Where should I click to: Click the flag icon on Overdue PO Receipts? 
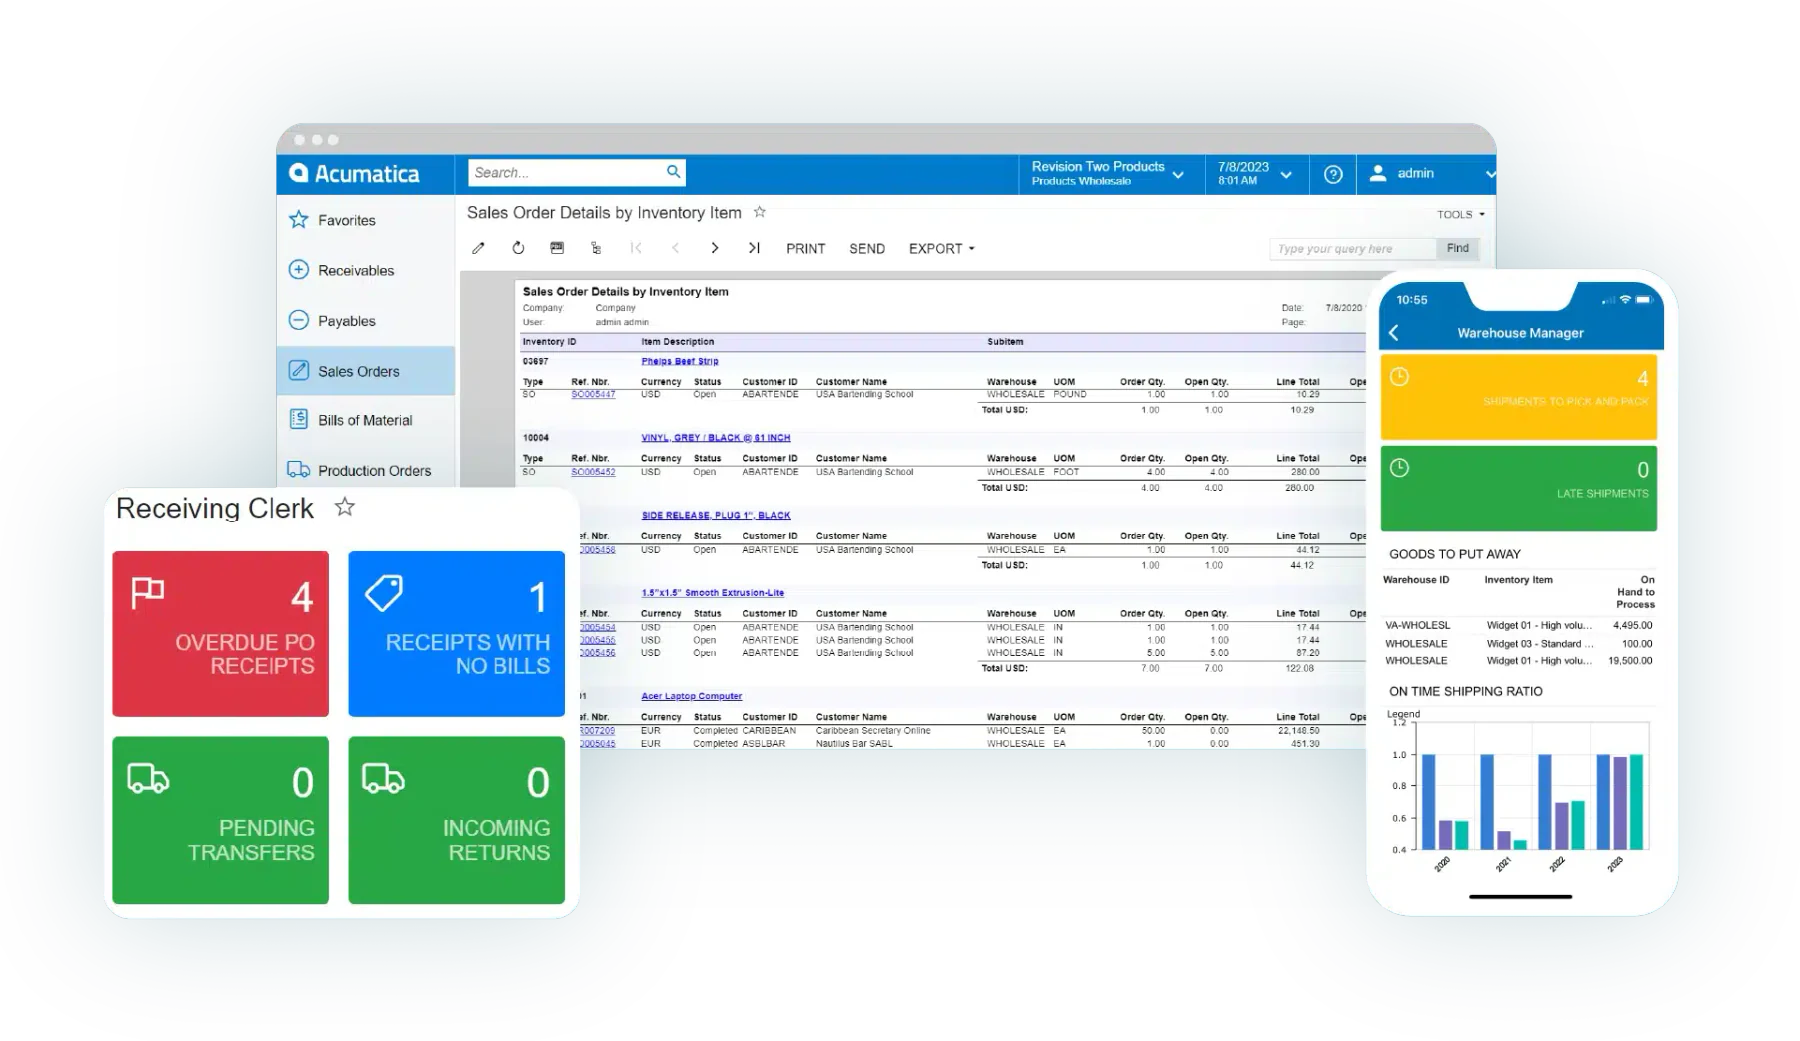pyautogui.click(x=148, y=592)
